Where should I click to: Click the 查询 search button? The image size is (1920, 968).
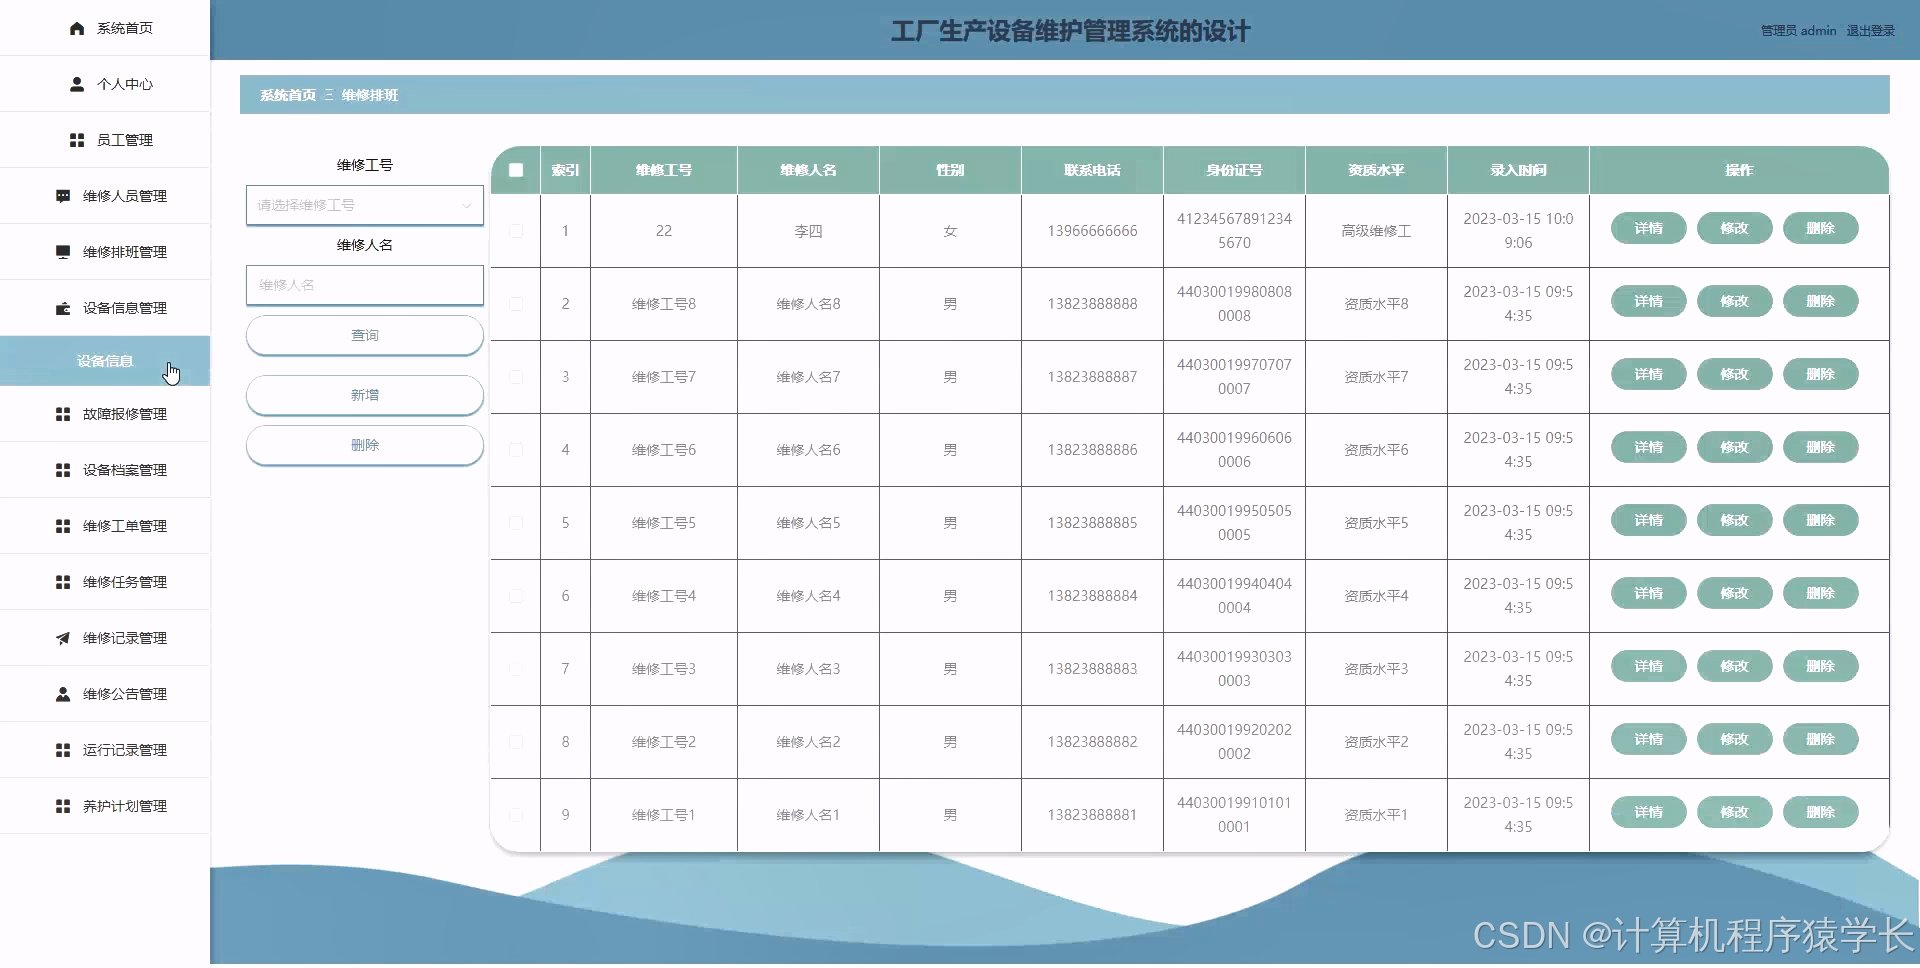coord(365,335)
